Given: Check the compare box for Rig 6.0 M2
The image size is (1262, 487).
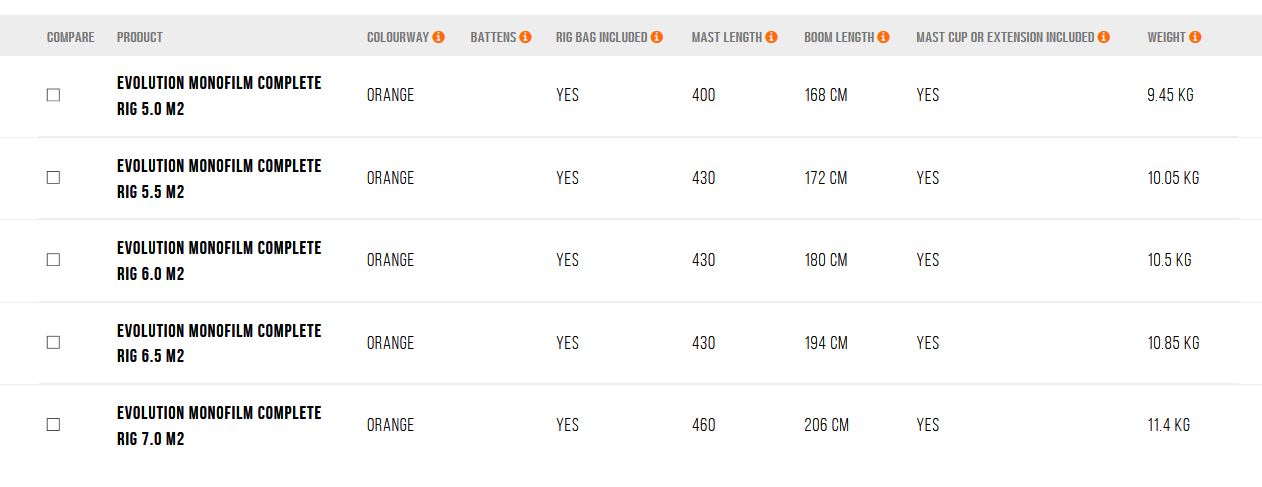Looking at the screenshot, I should tap(54, 260).
